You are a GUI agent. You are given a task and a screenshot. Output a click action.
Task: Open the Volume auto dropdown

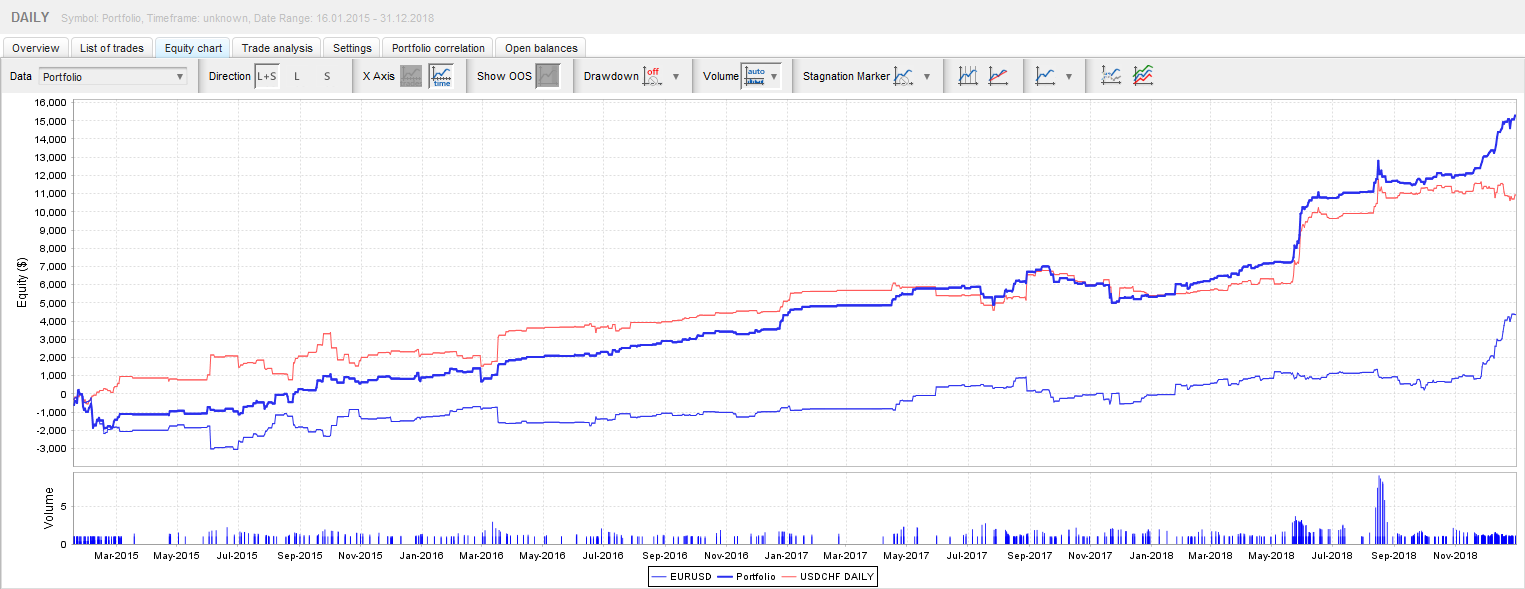pos(773,76)
